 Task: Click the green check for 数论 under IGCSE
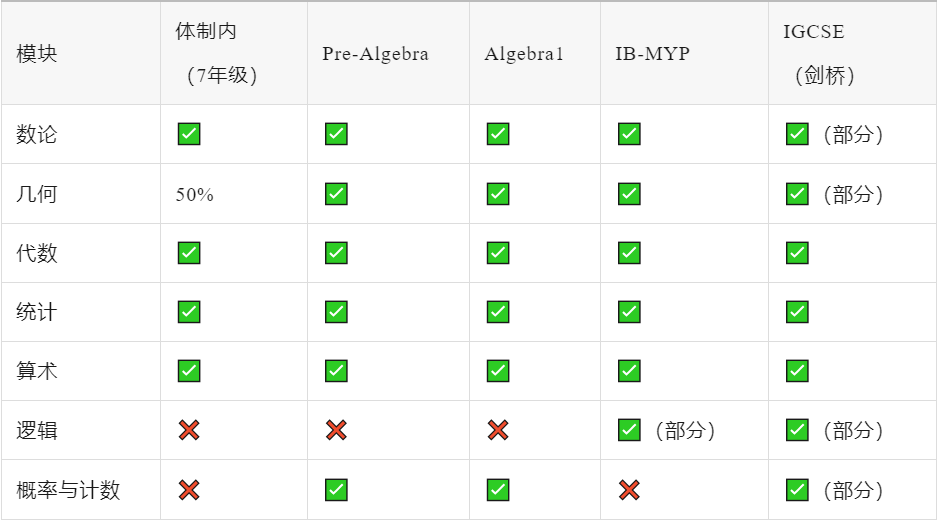point(797,134)
